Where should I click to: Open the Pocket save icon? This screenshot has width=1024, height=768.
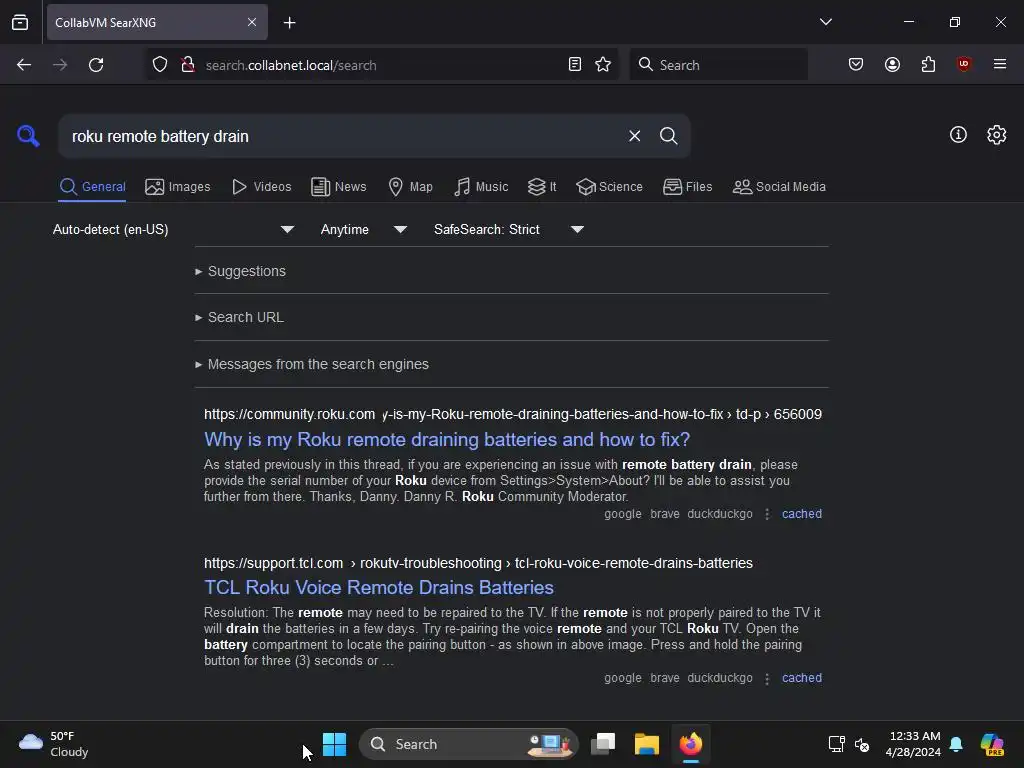(856, 65)
